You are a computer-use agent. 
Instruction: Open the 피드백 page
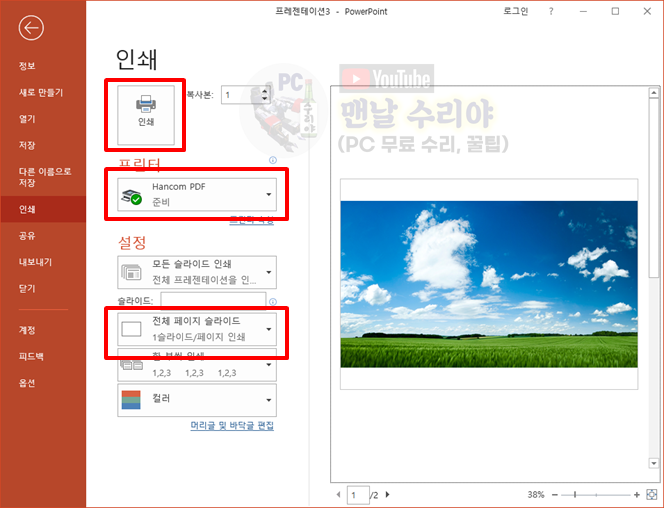pos(31,356)
